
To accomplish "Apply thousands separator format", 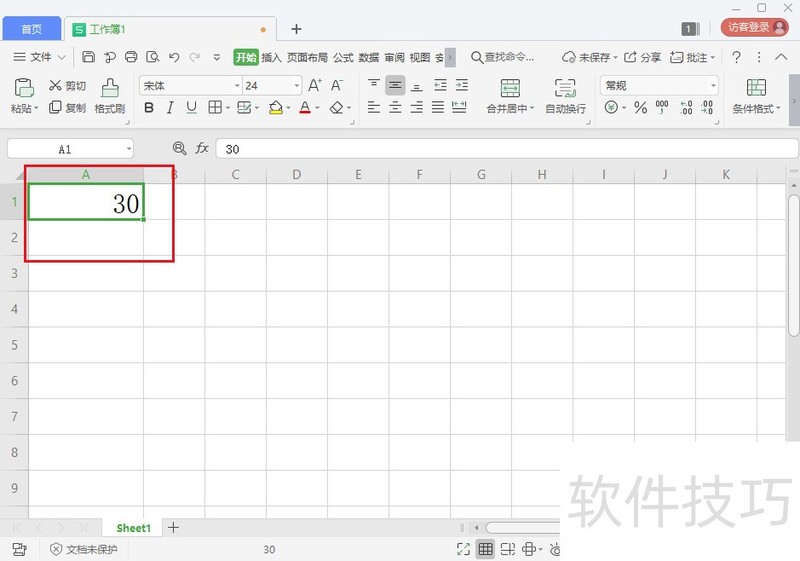I will [662, 108].
